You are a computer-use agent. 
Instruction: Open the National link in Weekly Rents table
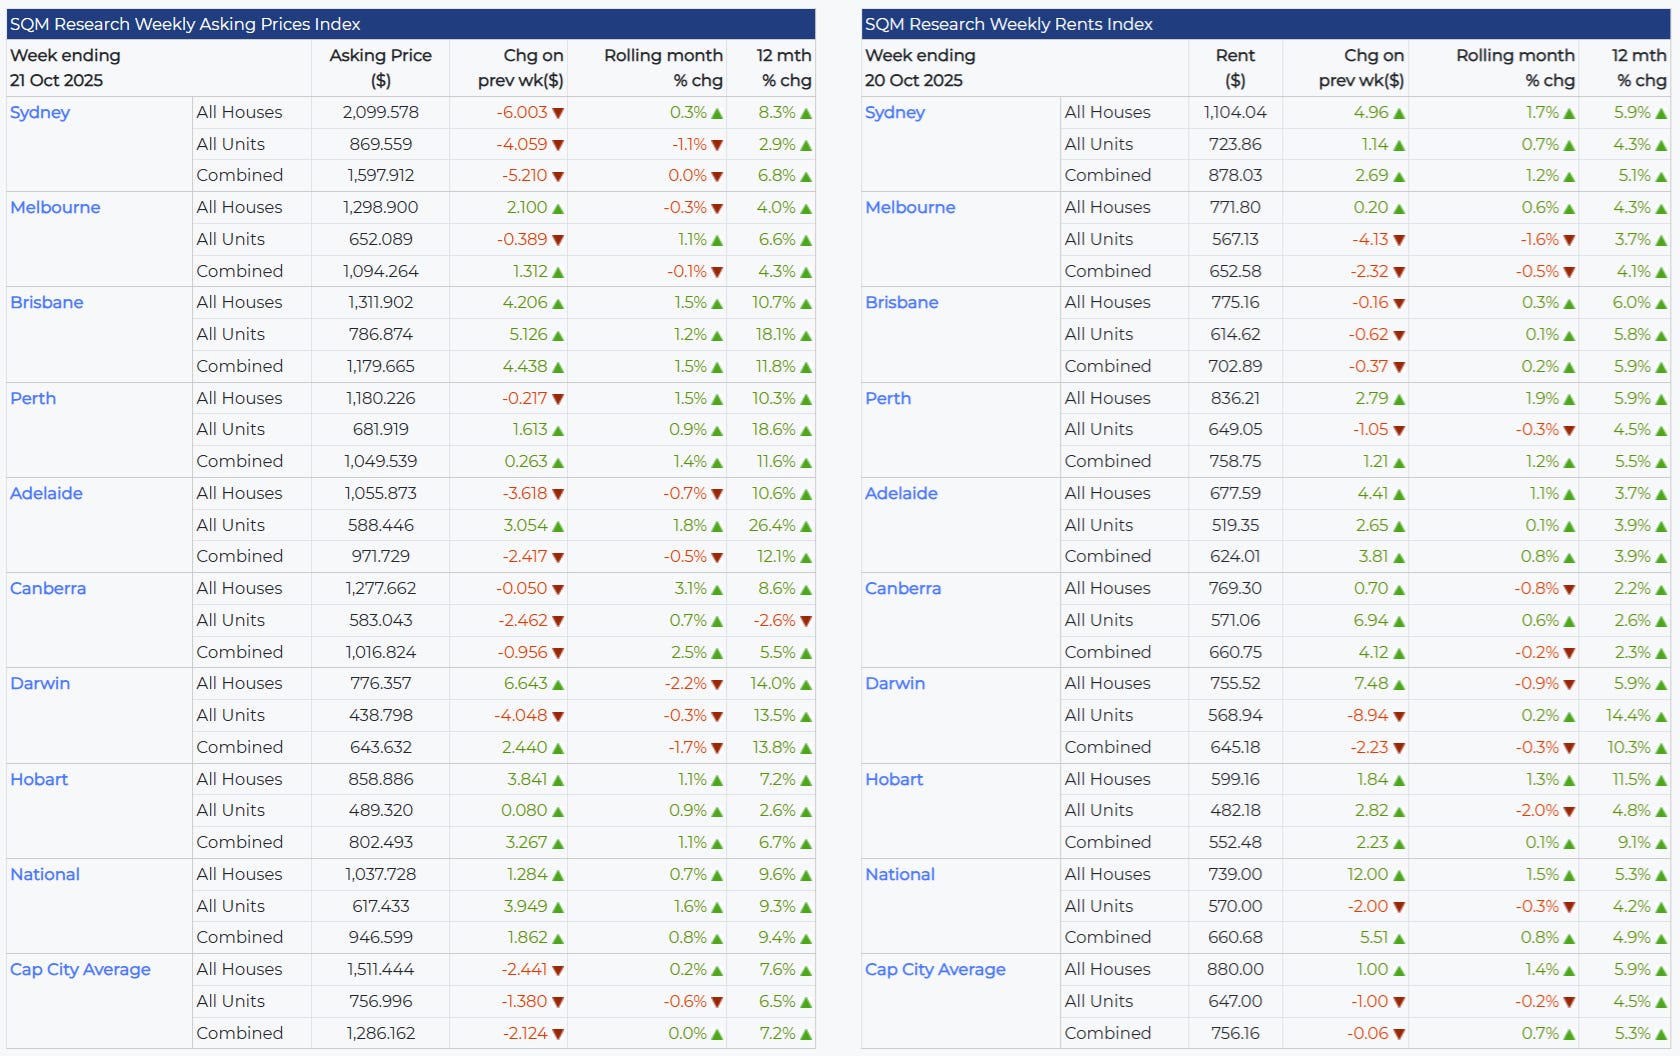tap(900, 874)
